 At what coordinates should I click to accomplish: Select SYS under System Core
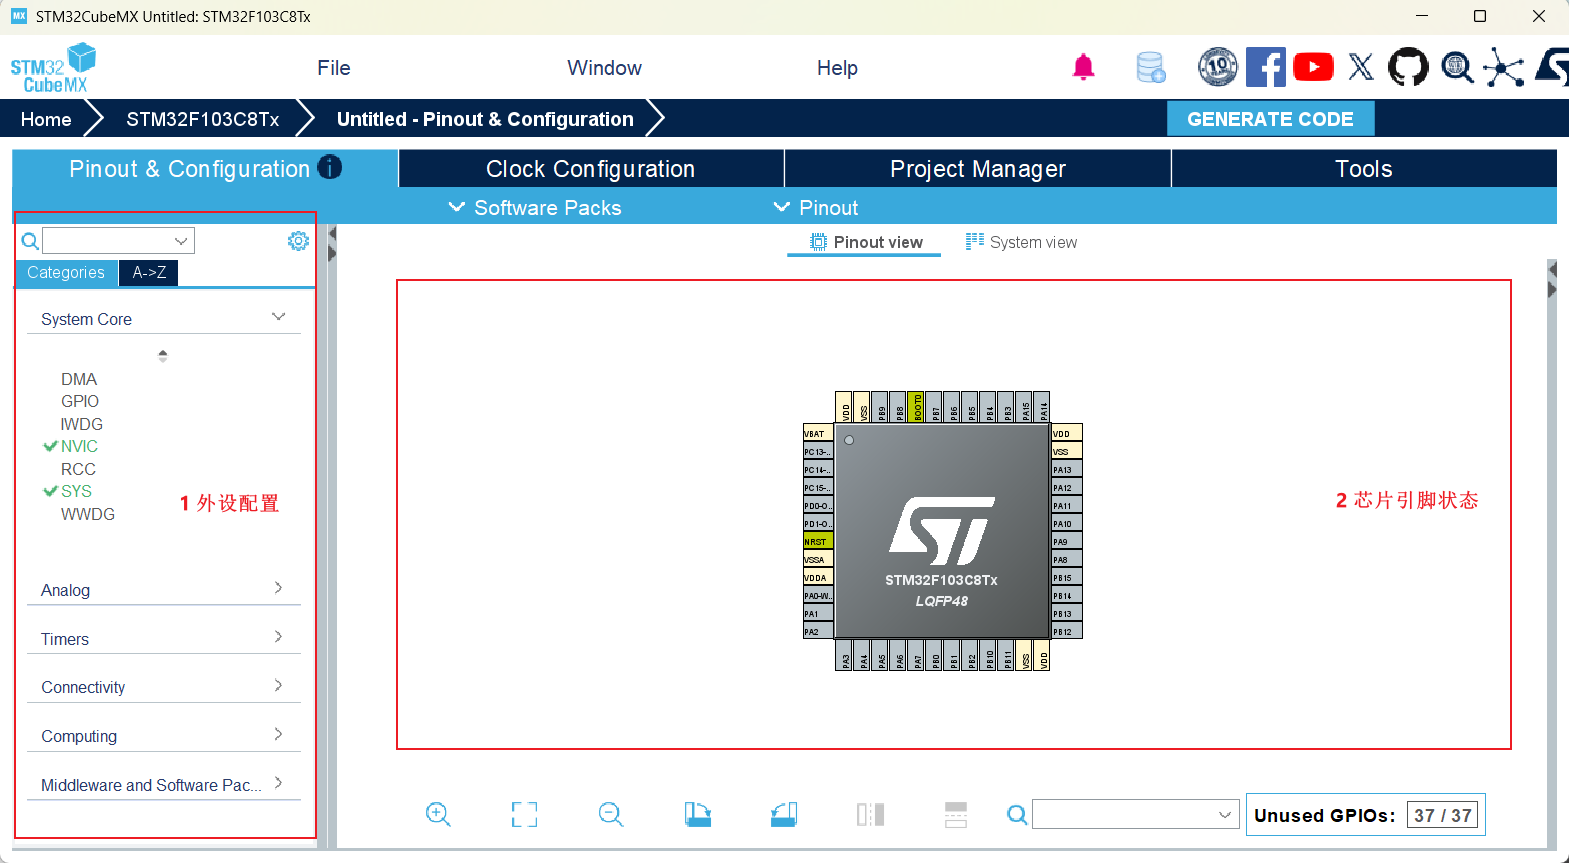point(76,491)
